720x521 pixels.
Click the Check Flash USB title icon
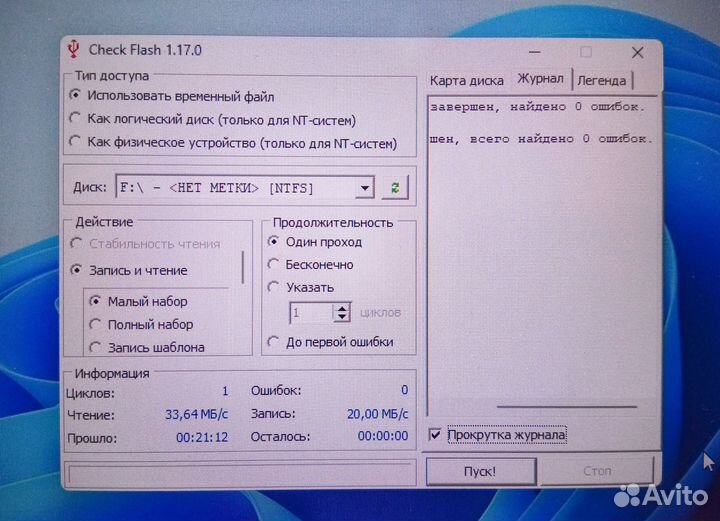coord(73,50)
